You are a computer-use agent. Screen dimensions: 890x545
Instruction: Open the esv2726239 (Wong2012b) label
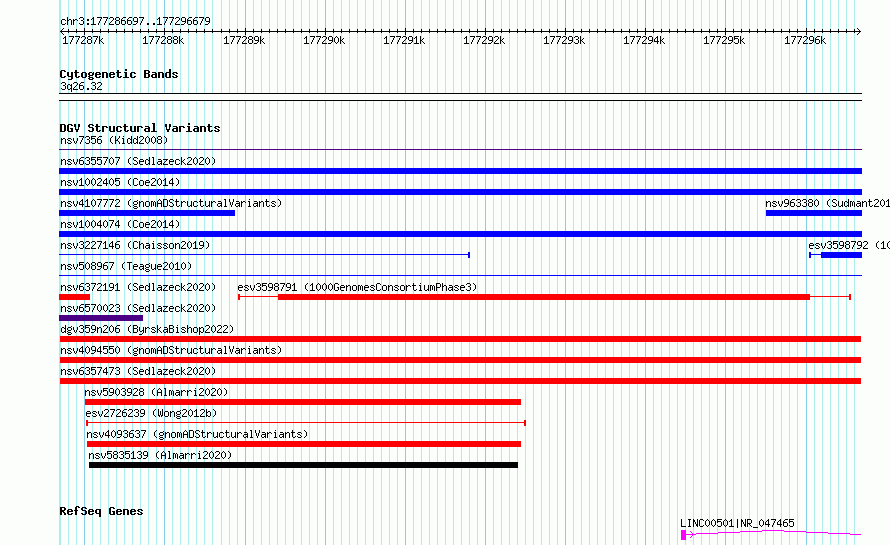pyautogui.click(x=151, y=413)
